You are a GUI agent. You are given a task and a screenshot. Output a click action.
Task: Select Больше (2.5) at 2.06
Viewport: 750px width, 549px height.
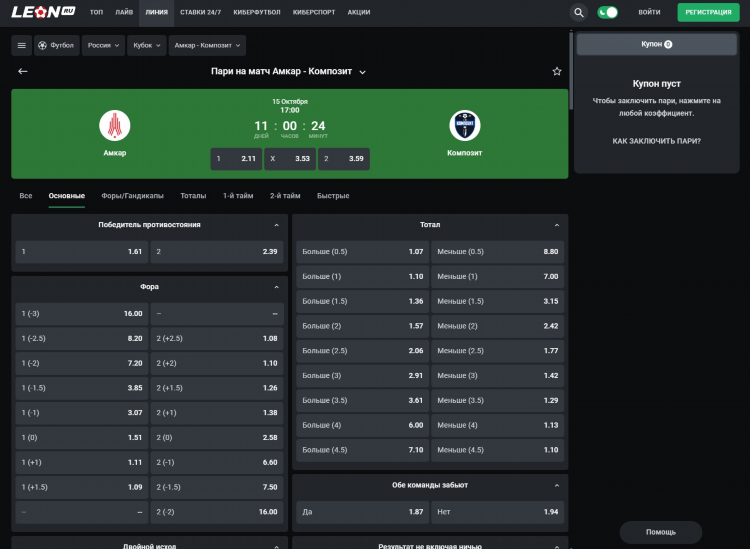click(363, 351)
